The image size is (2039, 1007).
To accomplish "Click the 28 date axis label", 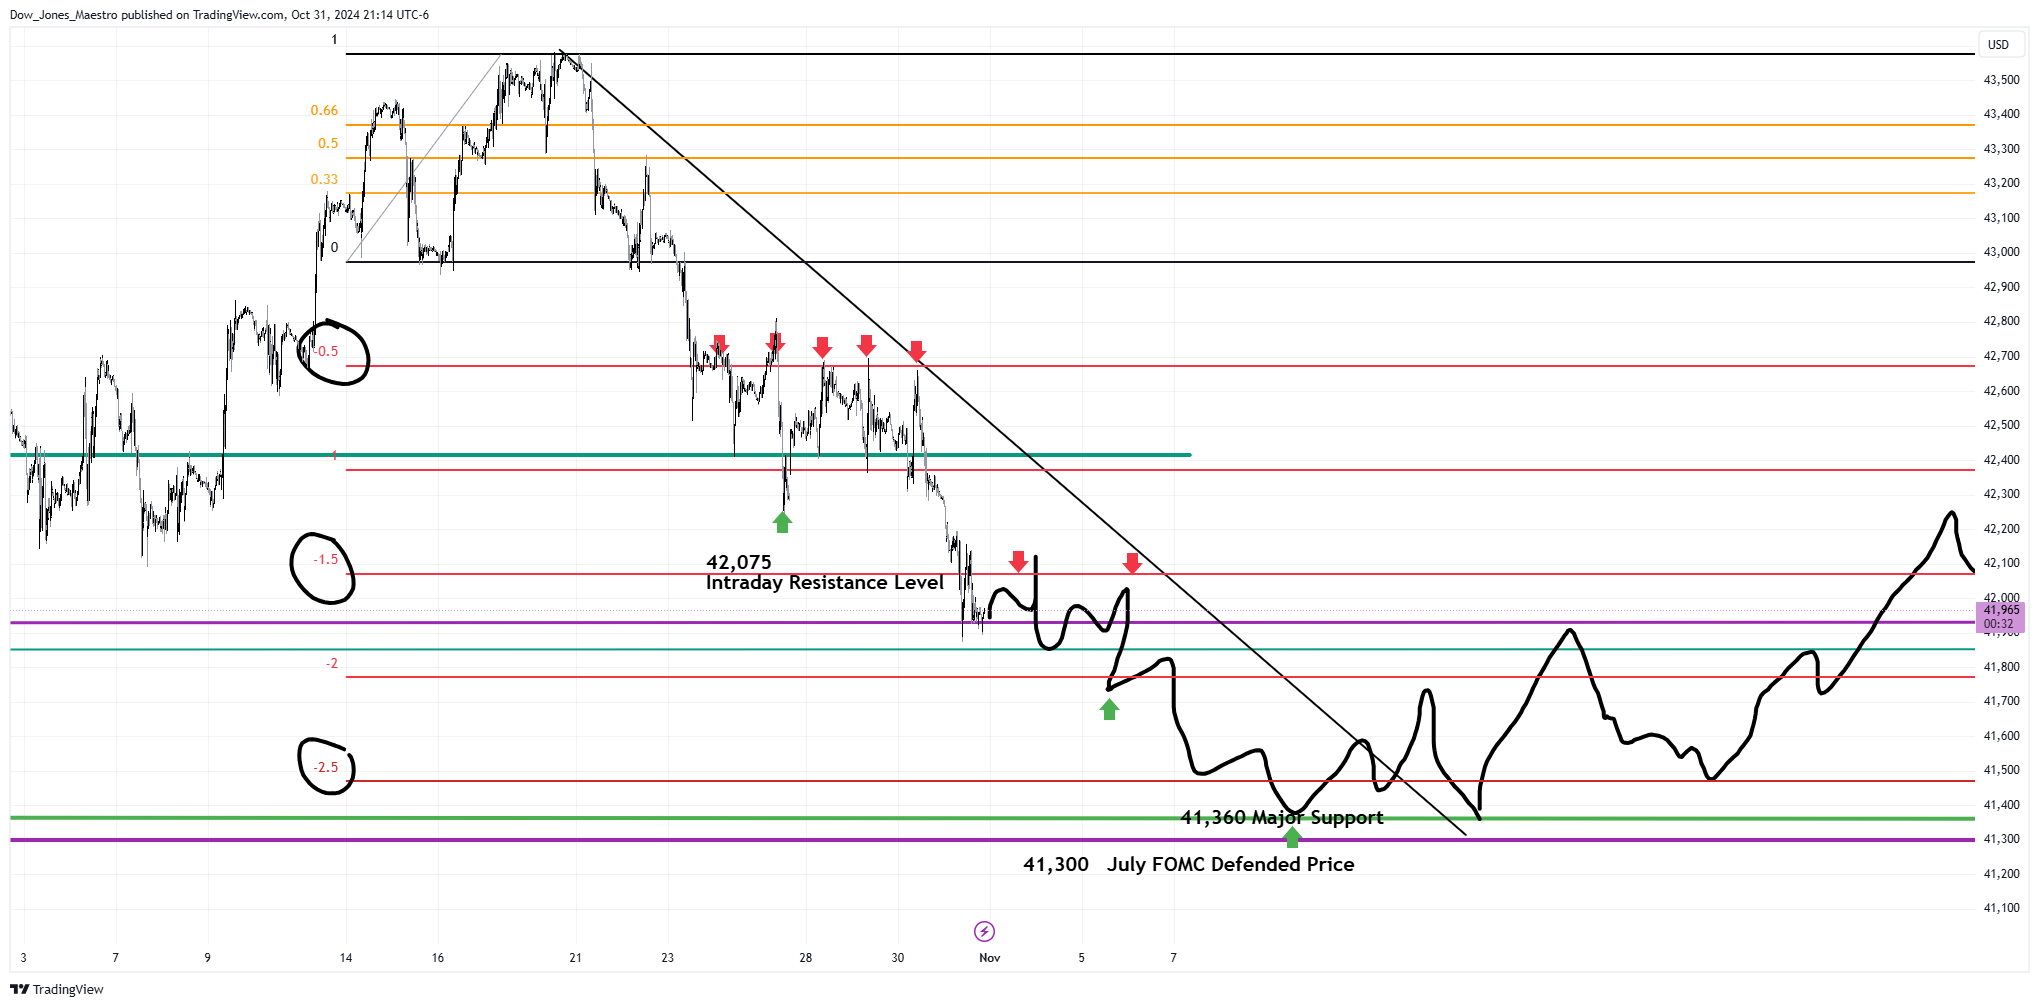I will (805, 958).
